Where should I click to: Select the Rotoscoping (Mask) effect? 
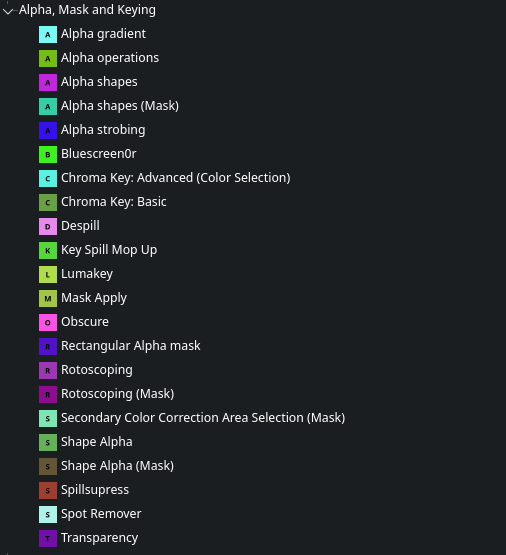117,394
